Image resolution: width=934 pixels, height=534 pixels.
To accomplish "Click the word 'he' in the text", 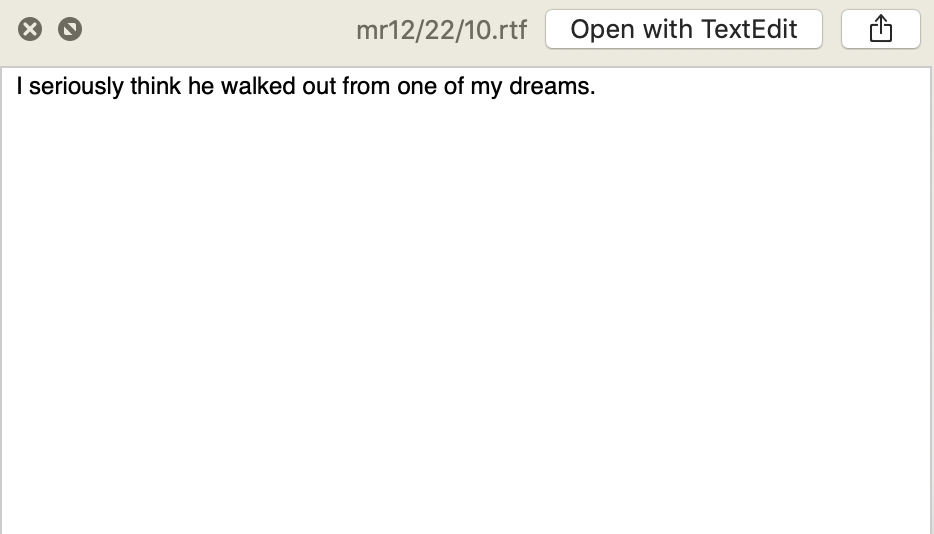I will 201,86.
